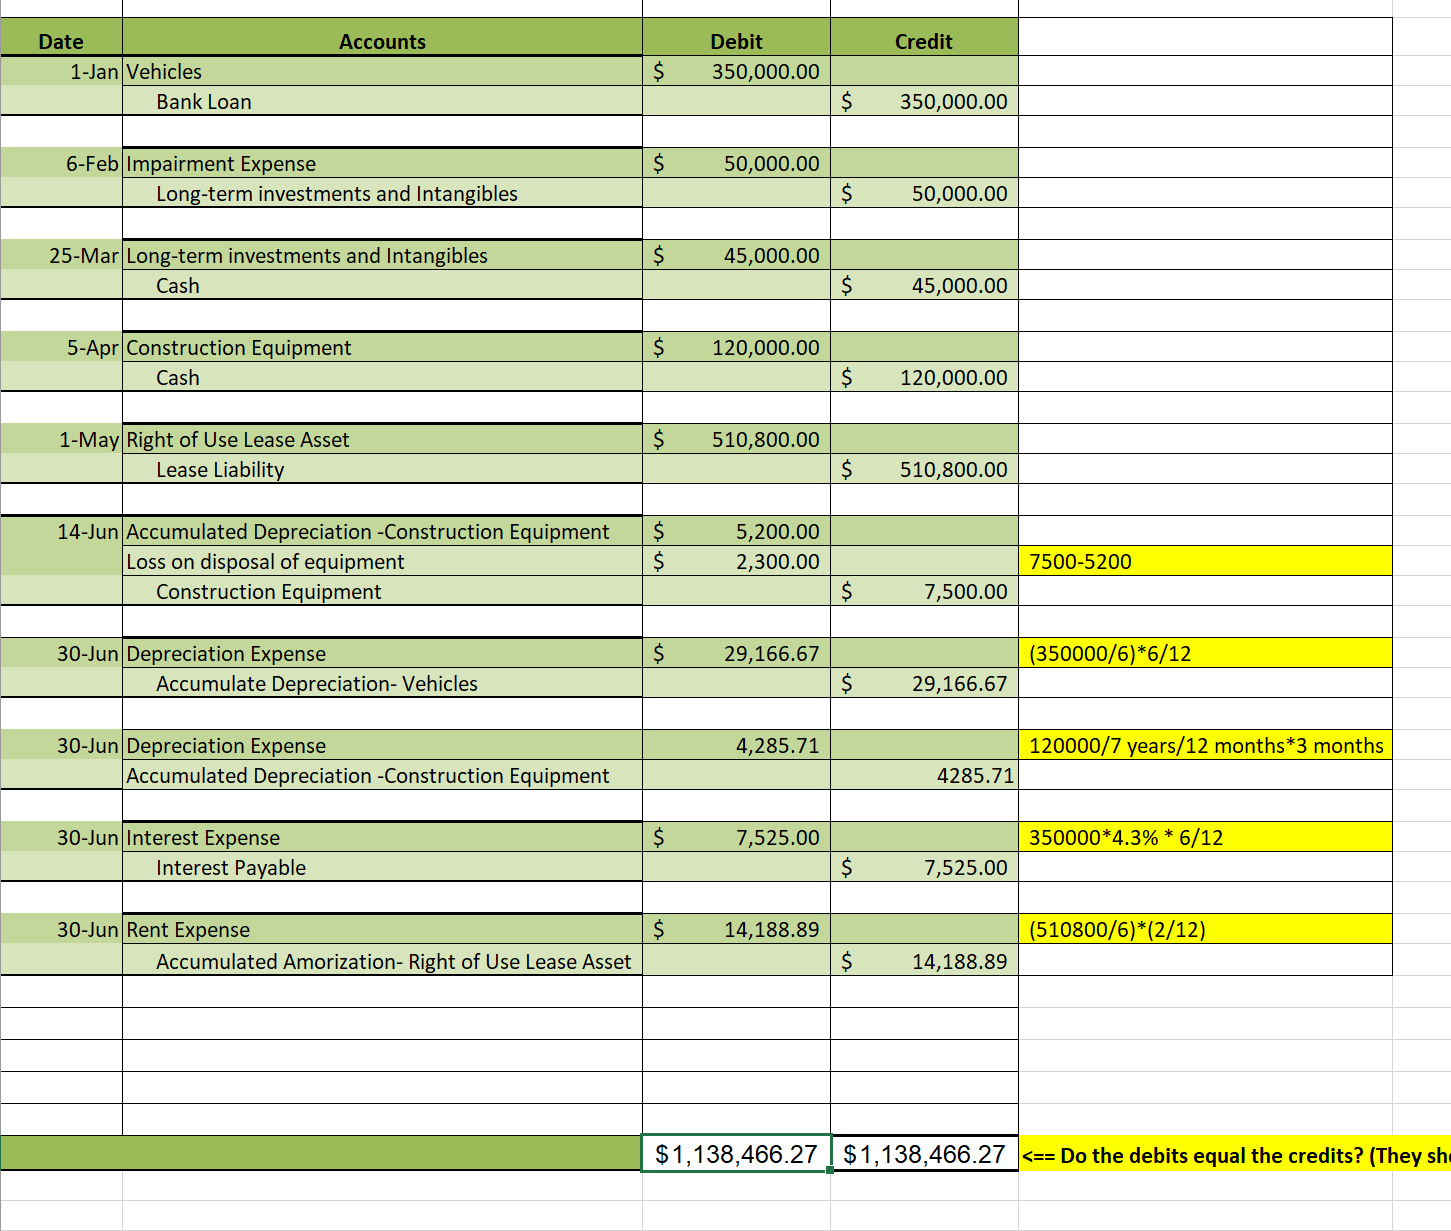Click the Vehicles account cell

coord(382,71)
